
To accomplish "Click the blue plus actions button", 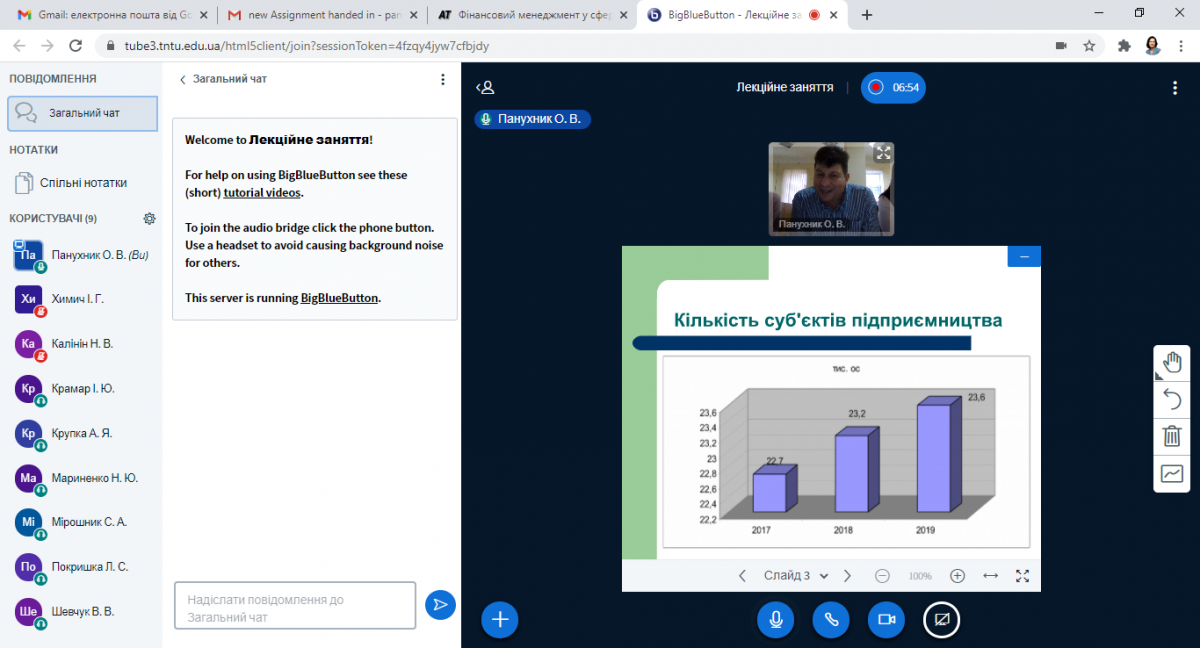I will (499, 620).
